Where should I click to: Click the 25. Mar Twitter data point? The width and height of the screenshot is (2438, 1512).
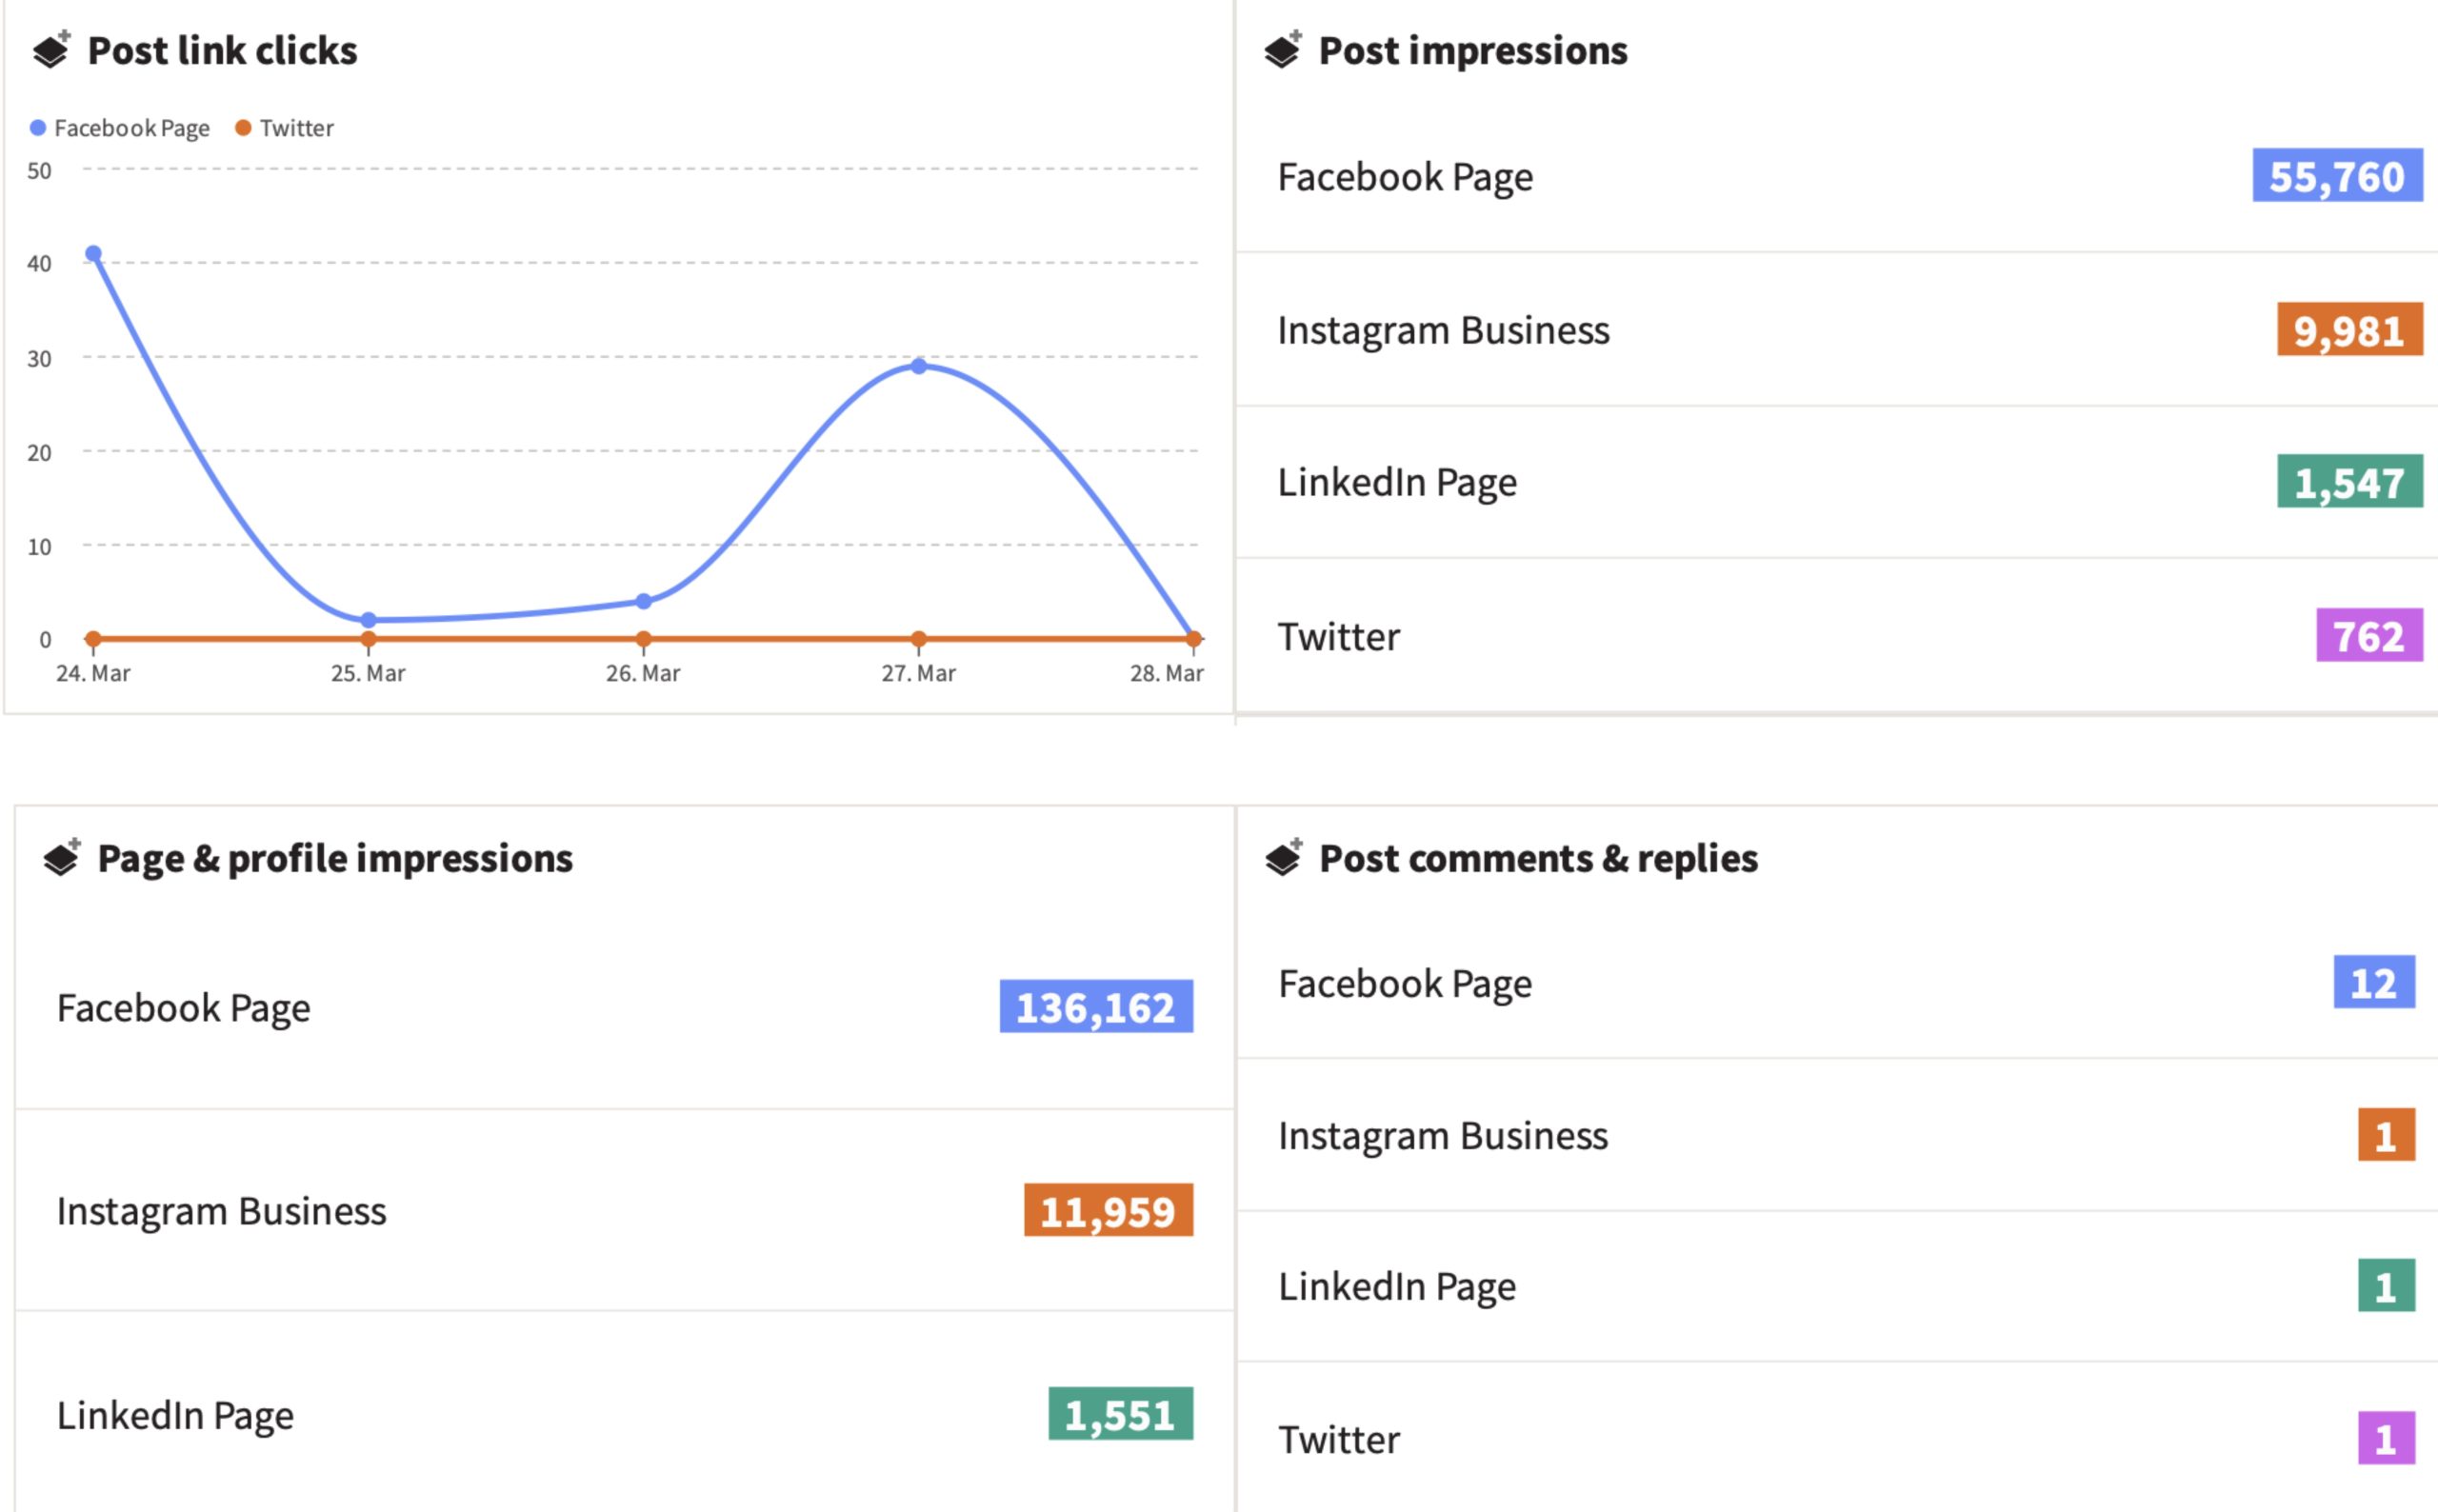[368, 638]
